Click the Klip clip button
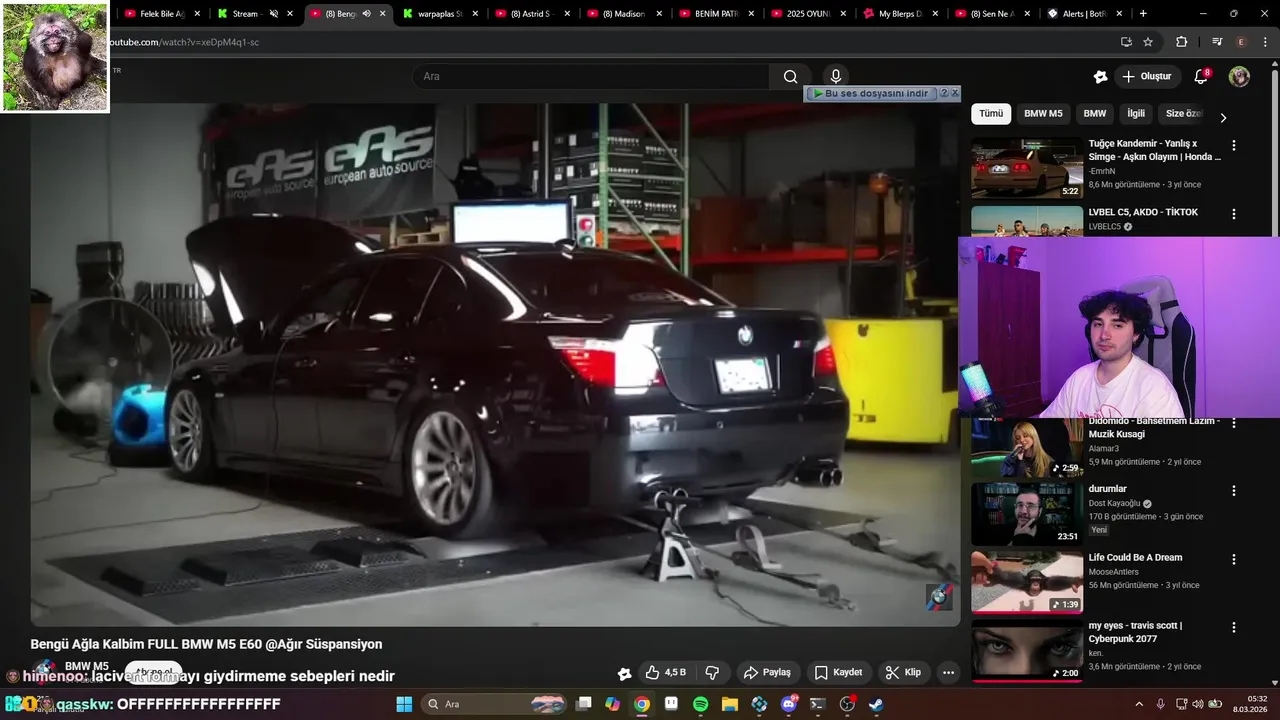This screenshot has width=1280, height=720. click(x=903, y=672)
